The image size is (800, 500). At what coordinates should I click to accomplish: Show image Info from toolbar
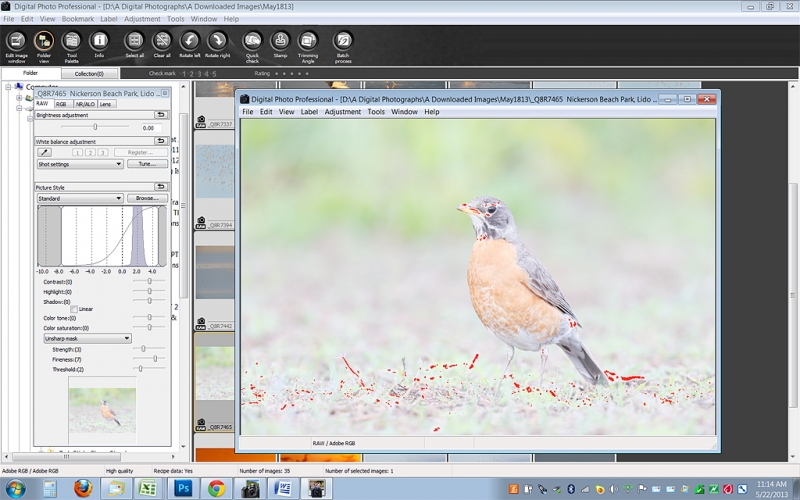[x=99, y=45]
